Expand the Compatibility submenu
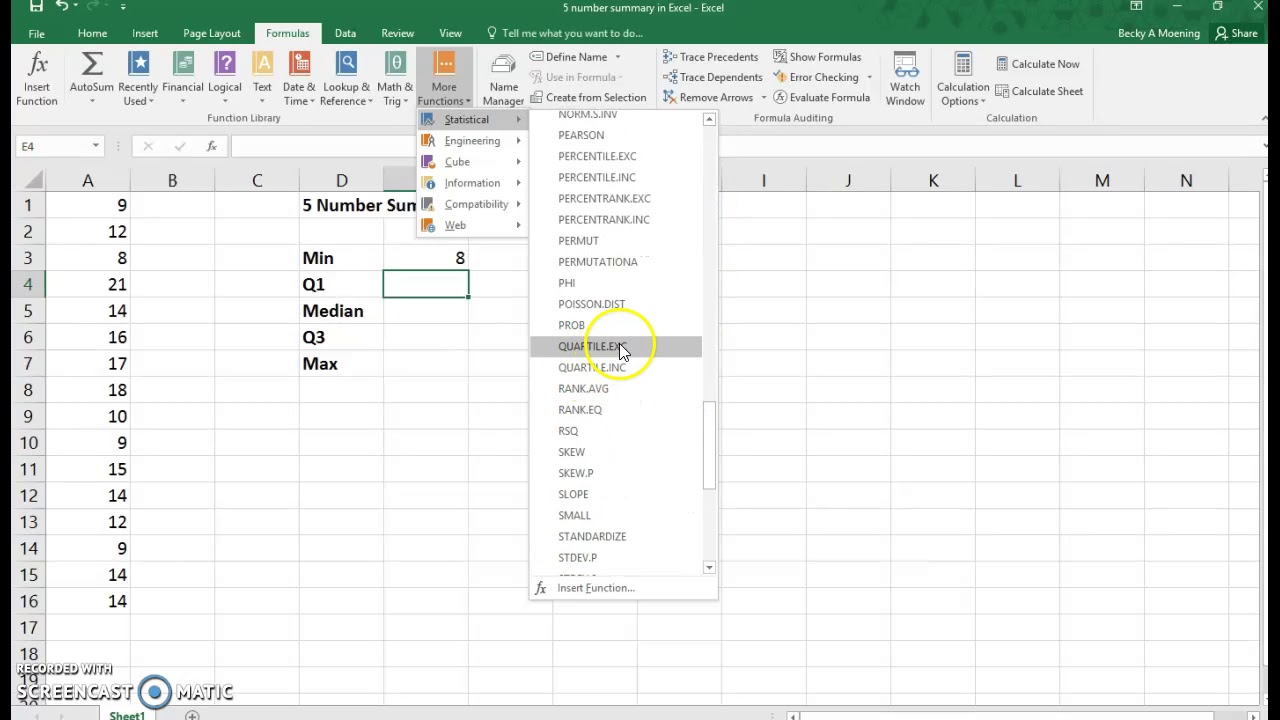The width and height of the screenshot is (1280, 720). coord(473,204)
